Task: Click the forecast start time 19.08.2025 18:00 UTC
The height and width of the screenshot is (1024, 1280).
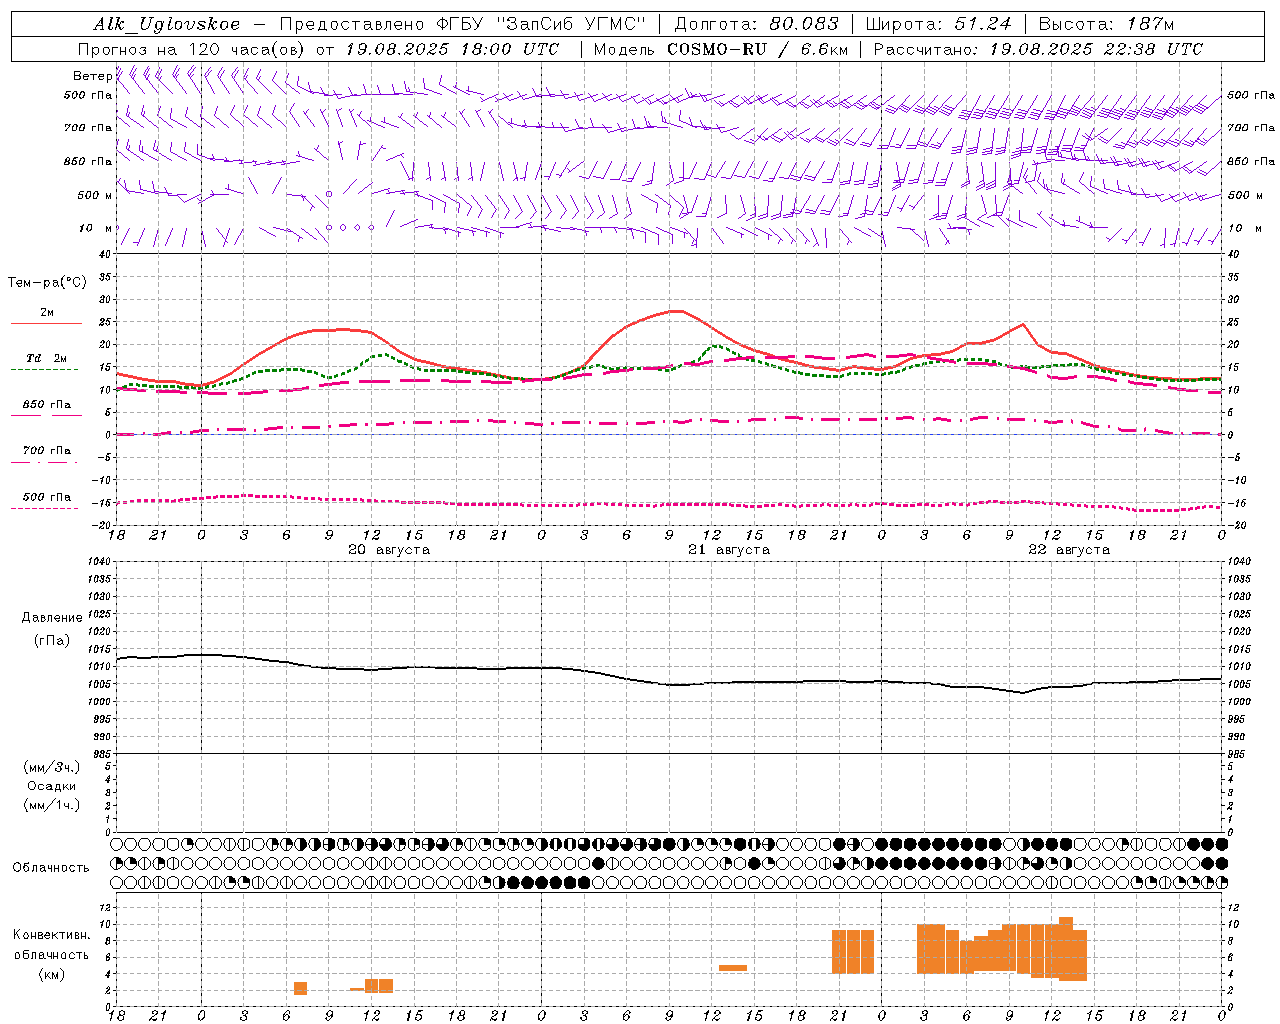Action: point(452,49)
